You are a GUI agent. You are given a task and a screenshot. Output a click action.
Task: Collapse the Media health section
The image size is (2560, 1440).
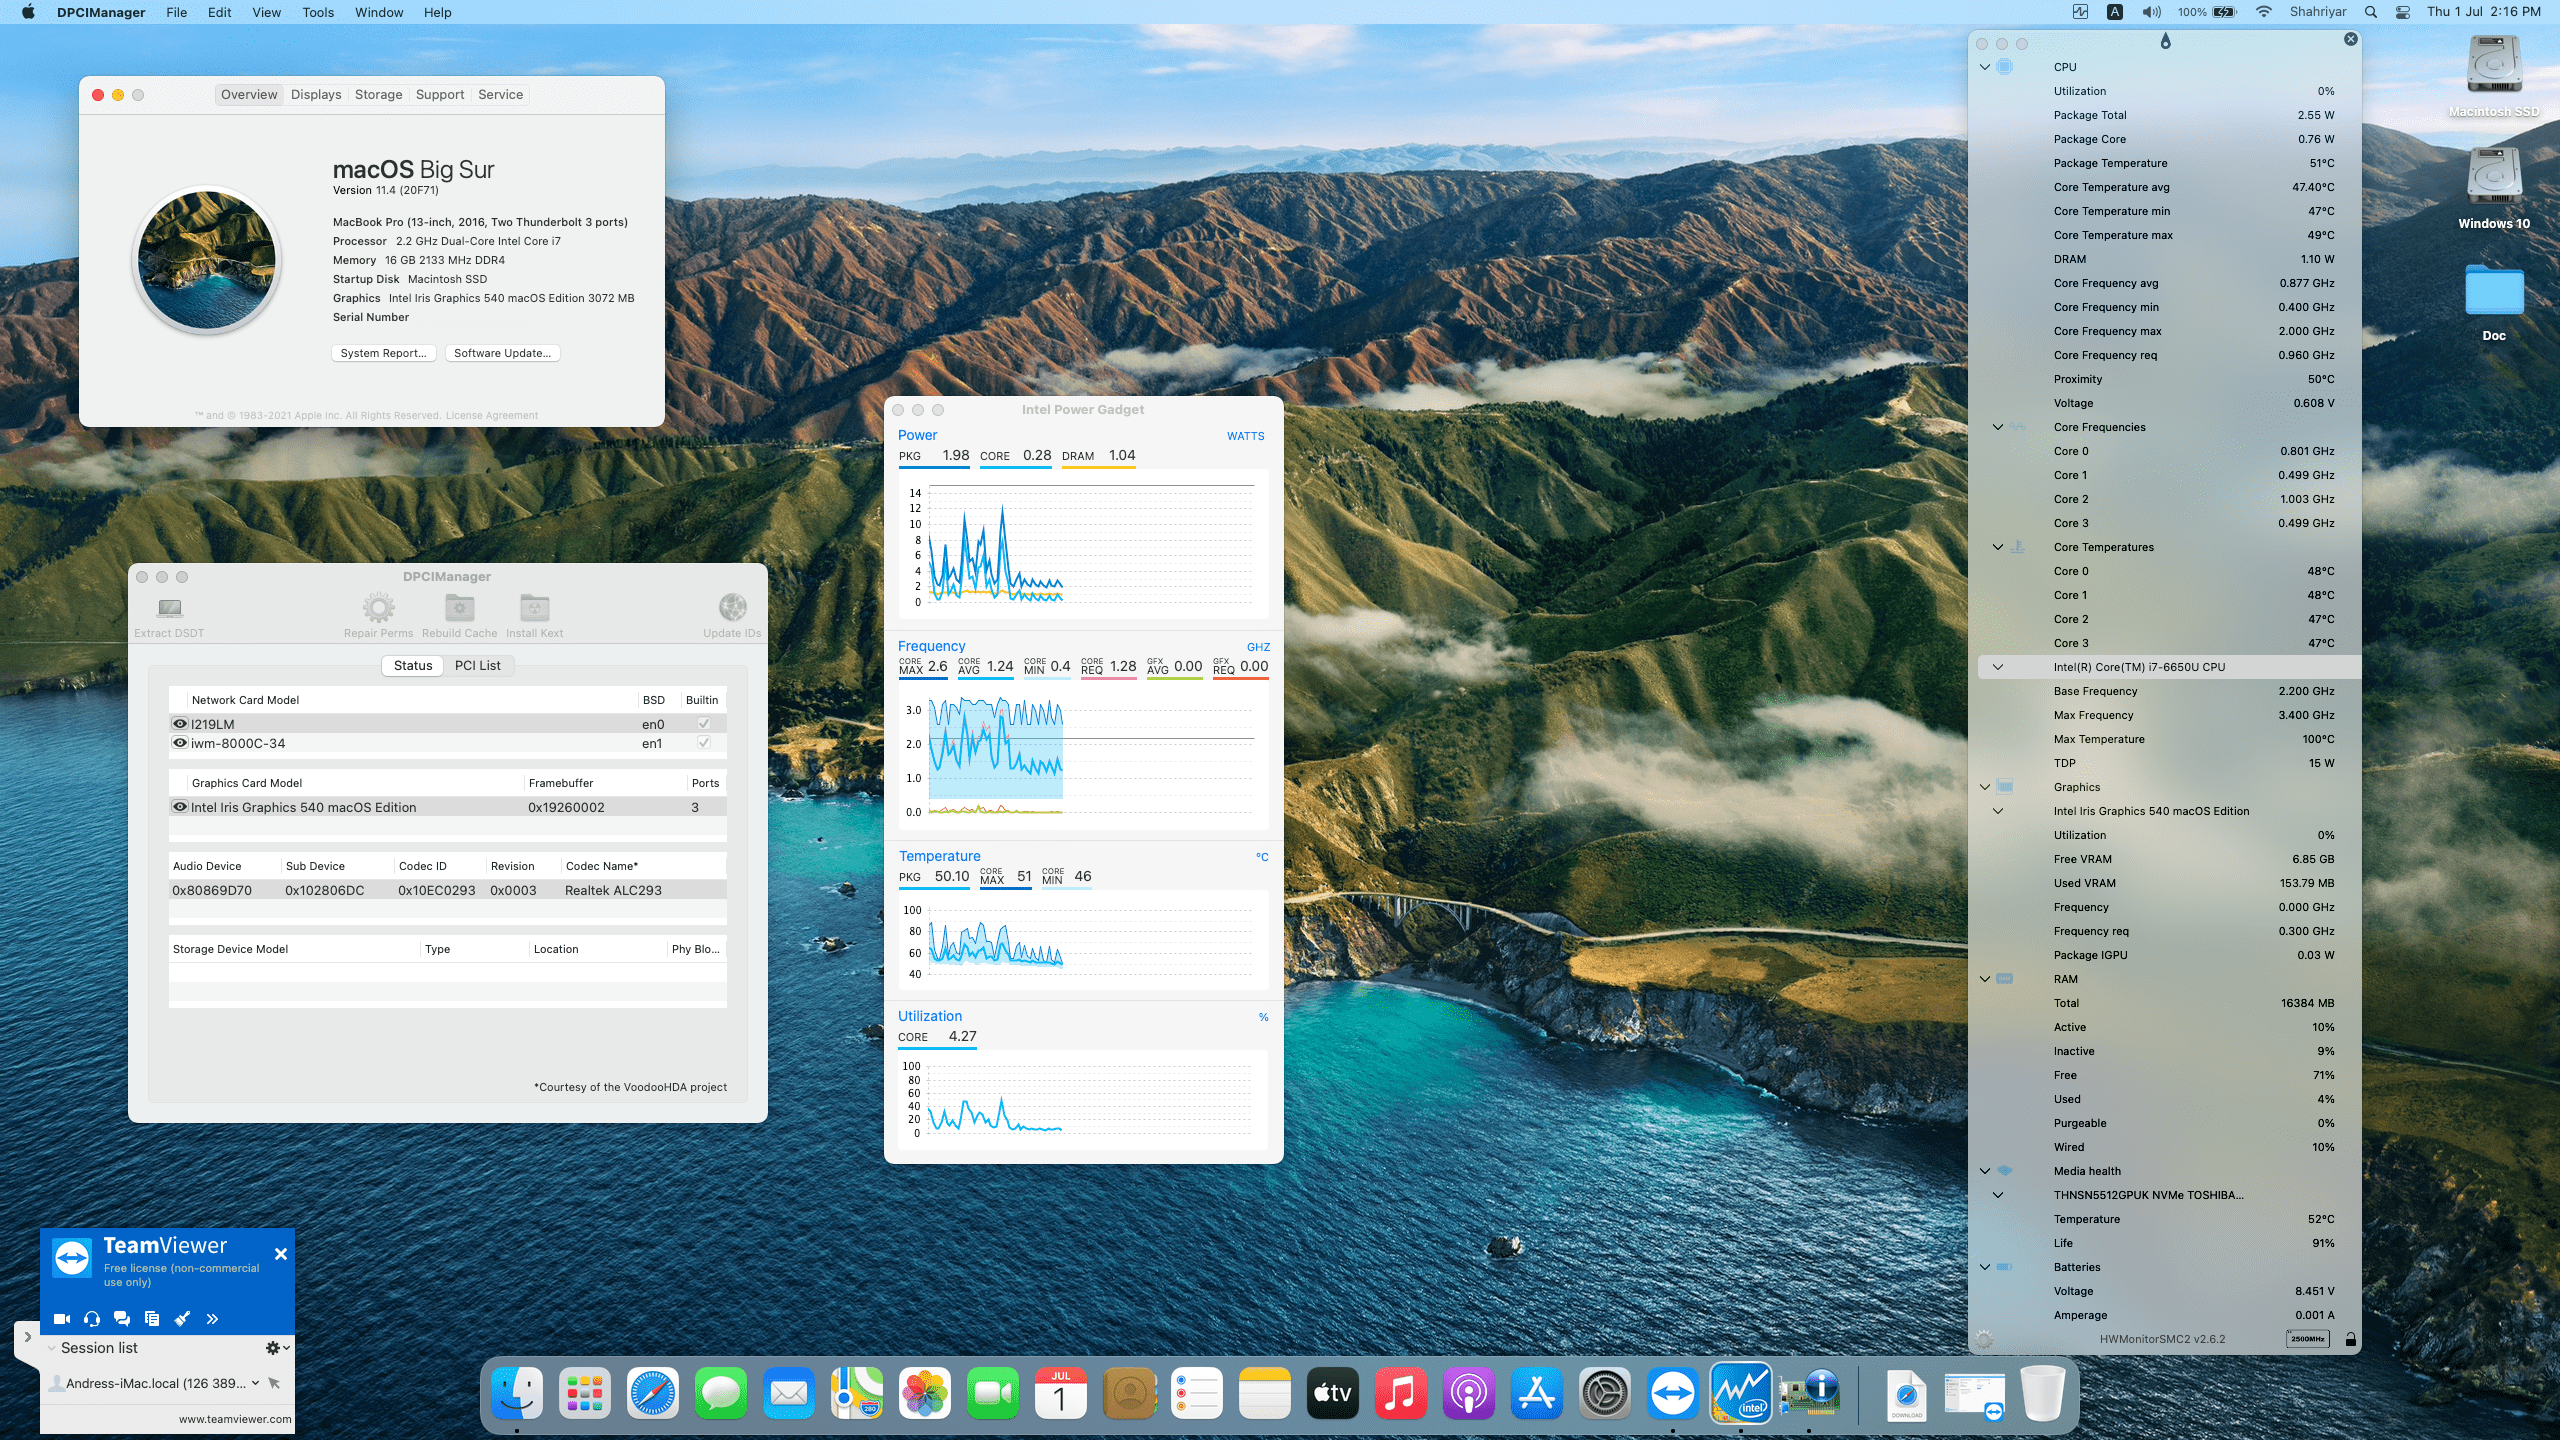pyautogui.click(x=1985, y=1171)
